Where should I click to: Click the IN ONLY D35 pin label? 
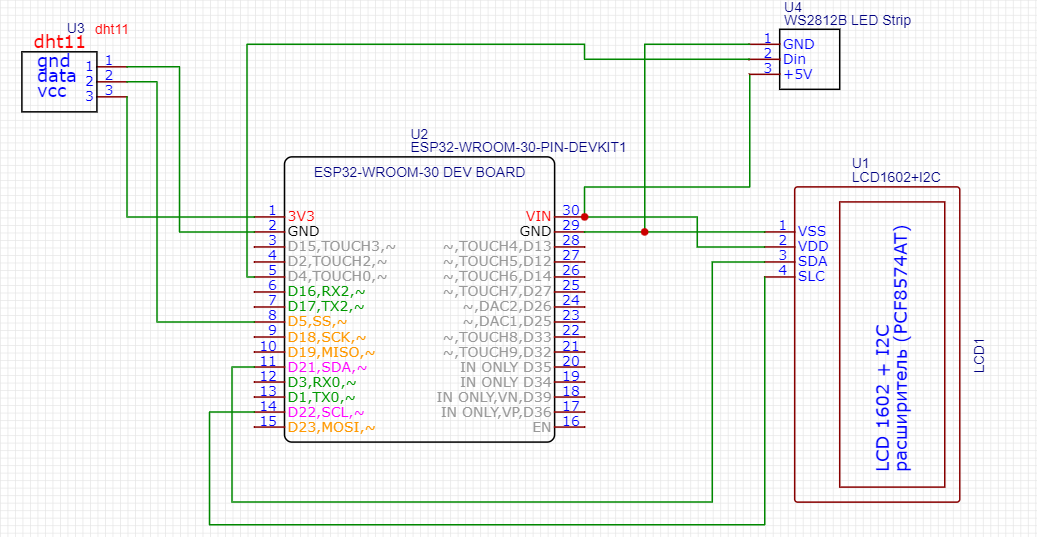click(x=506, y=367)
